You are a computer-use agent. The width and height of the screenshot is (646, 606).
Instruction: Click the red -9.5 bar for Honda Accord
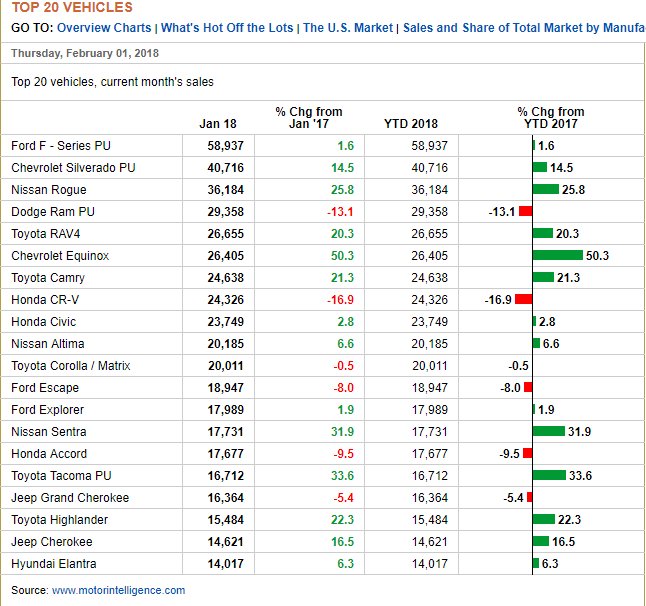pos(527,454)
